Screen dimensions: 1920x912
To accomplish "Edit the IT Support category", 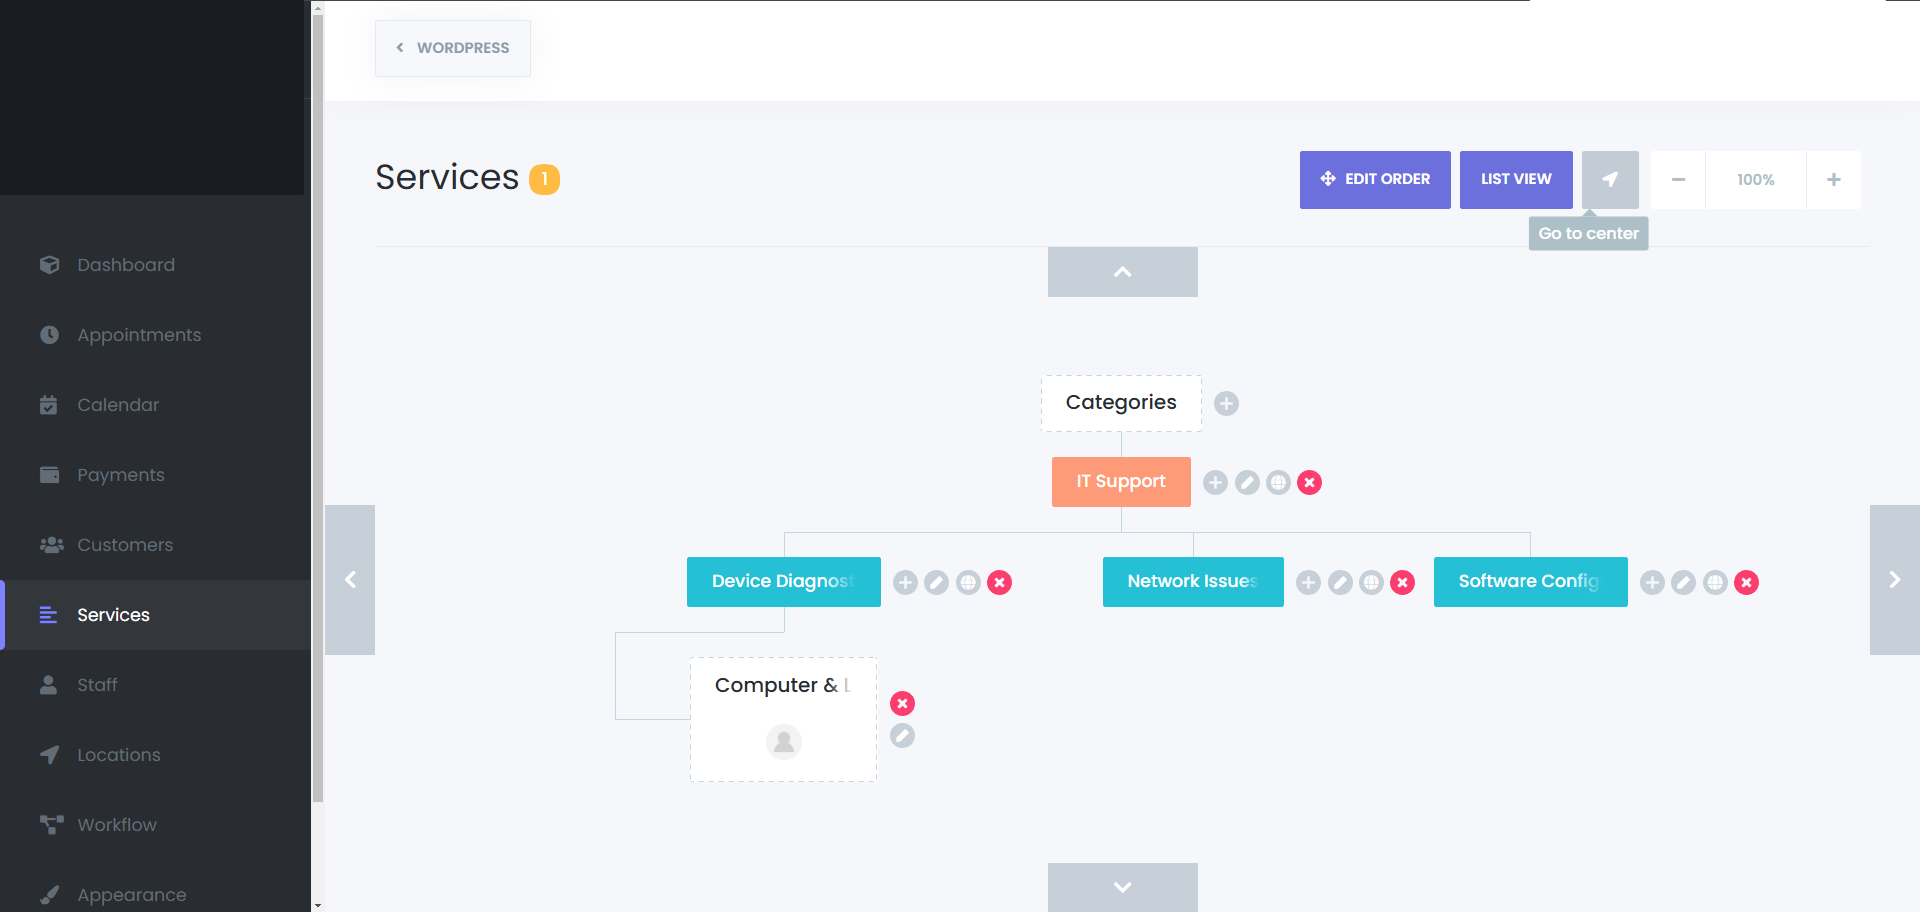I will (1247, 483).
